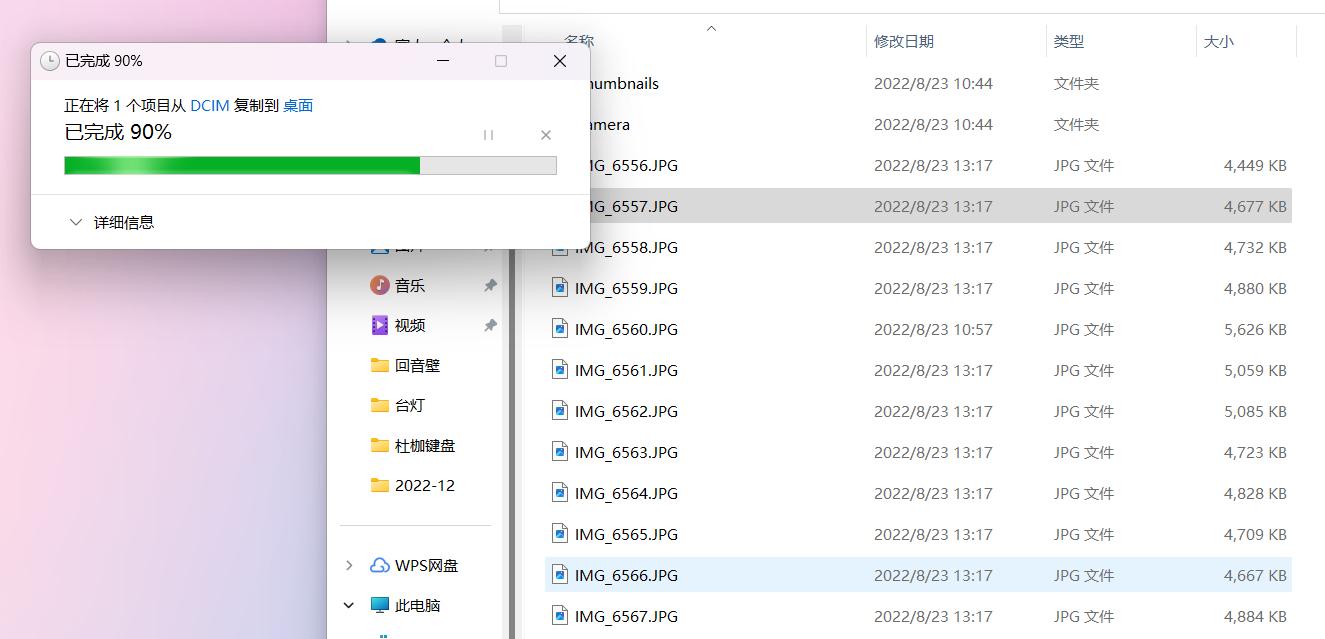Open the 2022-12 folder
Screen dimensions: 1325x639
coord(412,485)
